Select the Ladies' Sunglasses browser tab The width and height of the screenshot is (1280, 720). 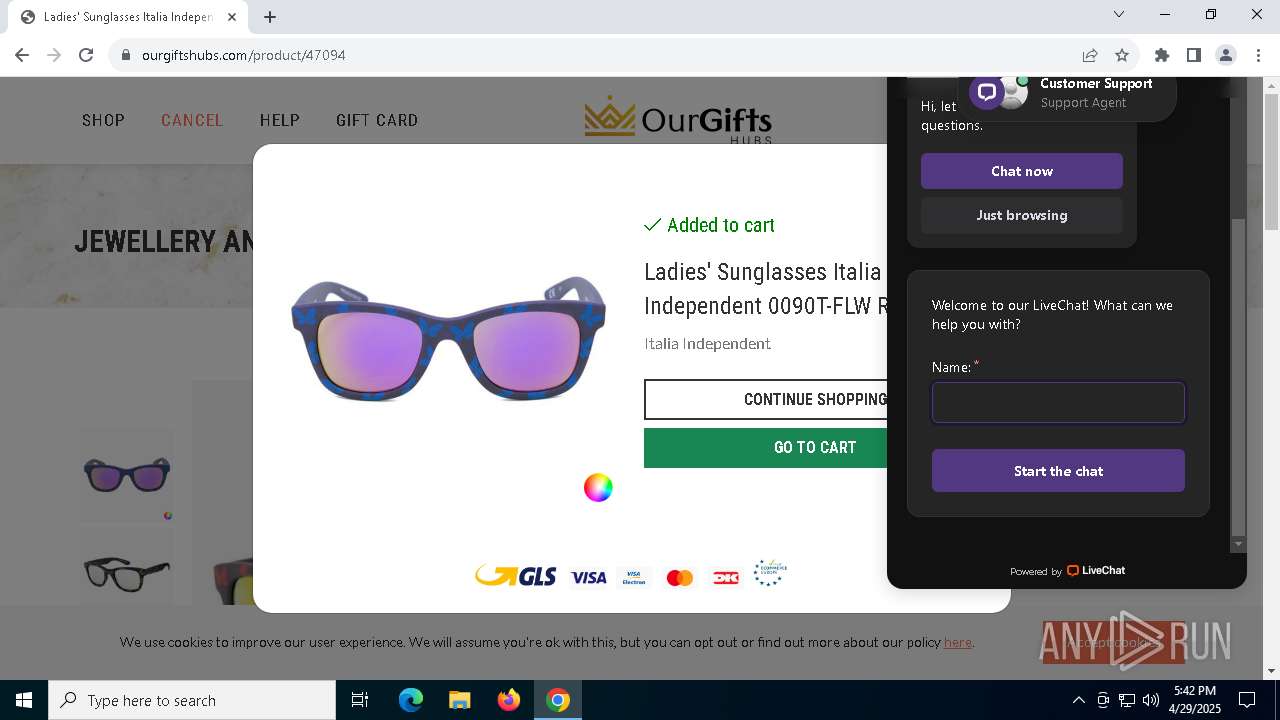click(127, 17)
